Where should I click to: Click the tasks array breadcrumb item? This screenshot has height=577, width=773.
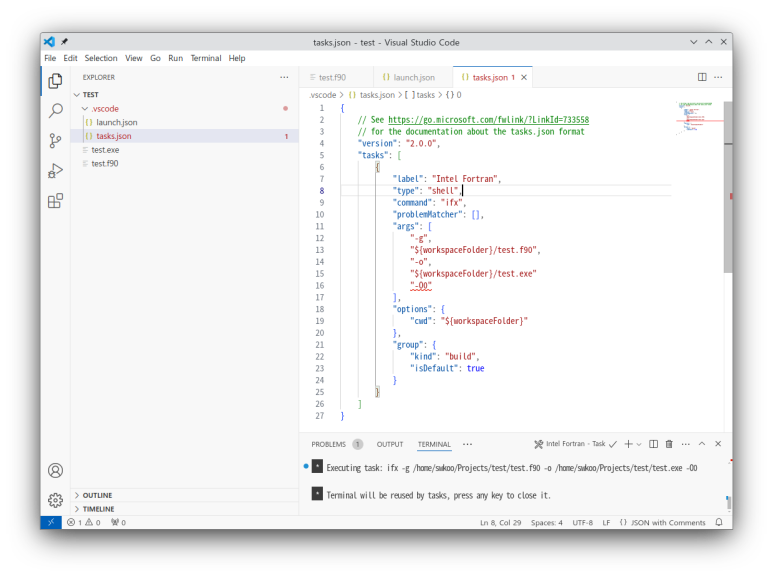click(421, 95)
